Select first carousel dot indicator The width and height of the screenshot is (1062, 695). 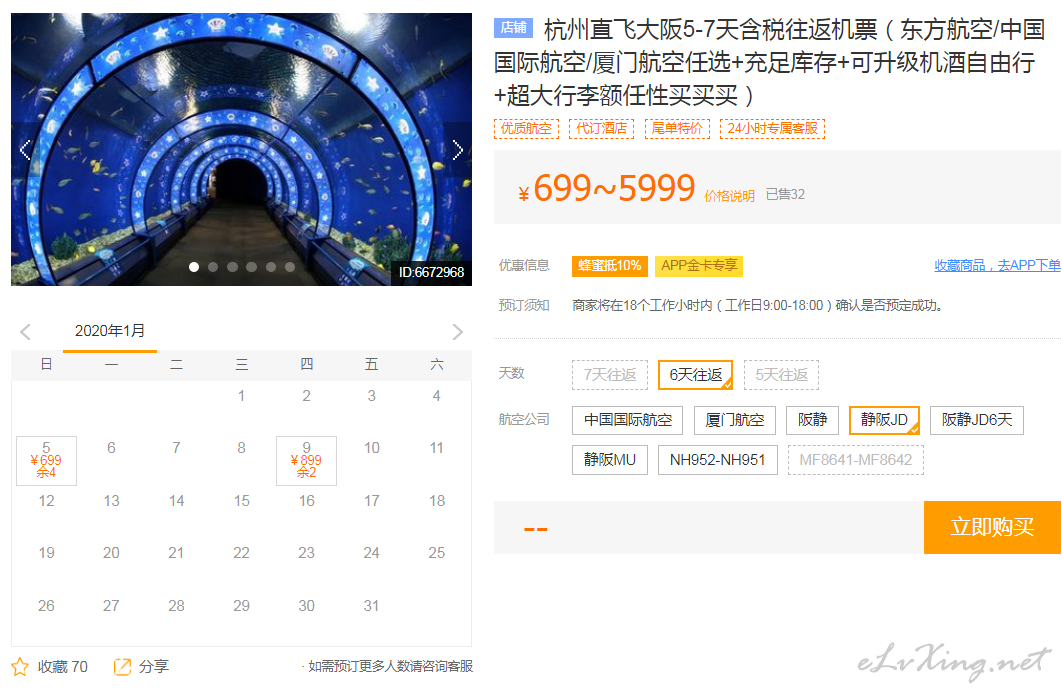(194, 267)
